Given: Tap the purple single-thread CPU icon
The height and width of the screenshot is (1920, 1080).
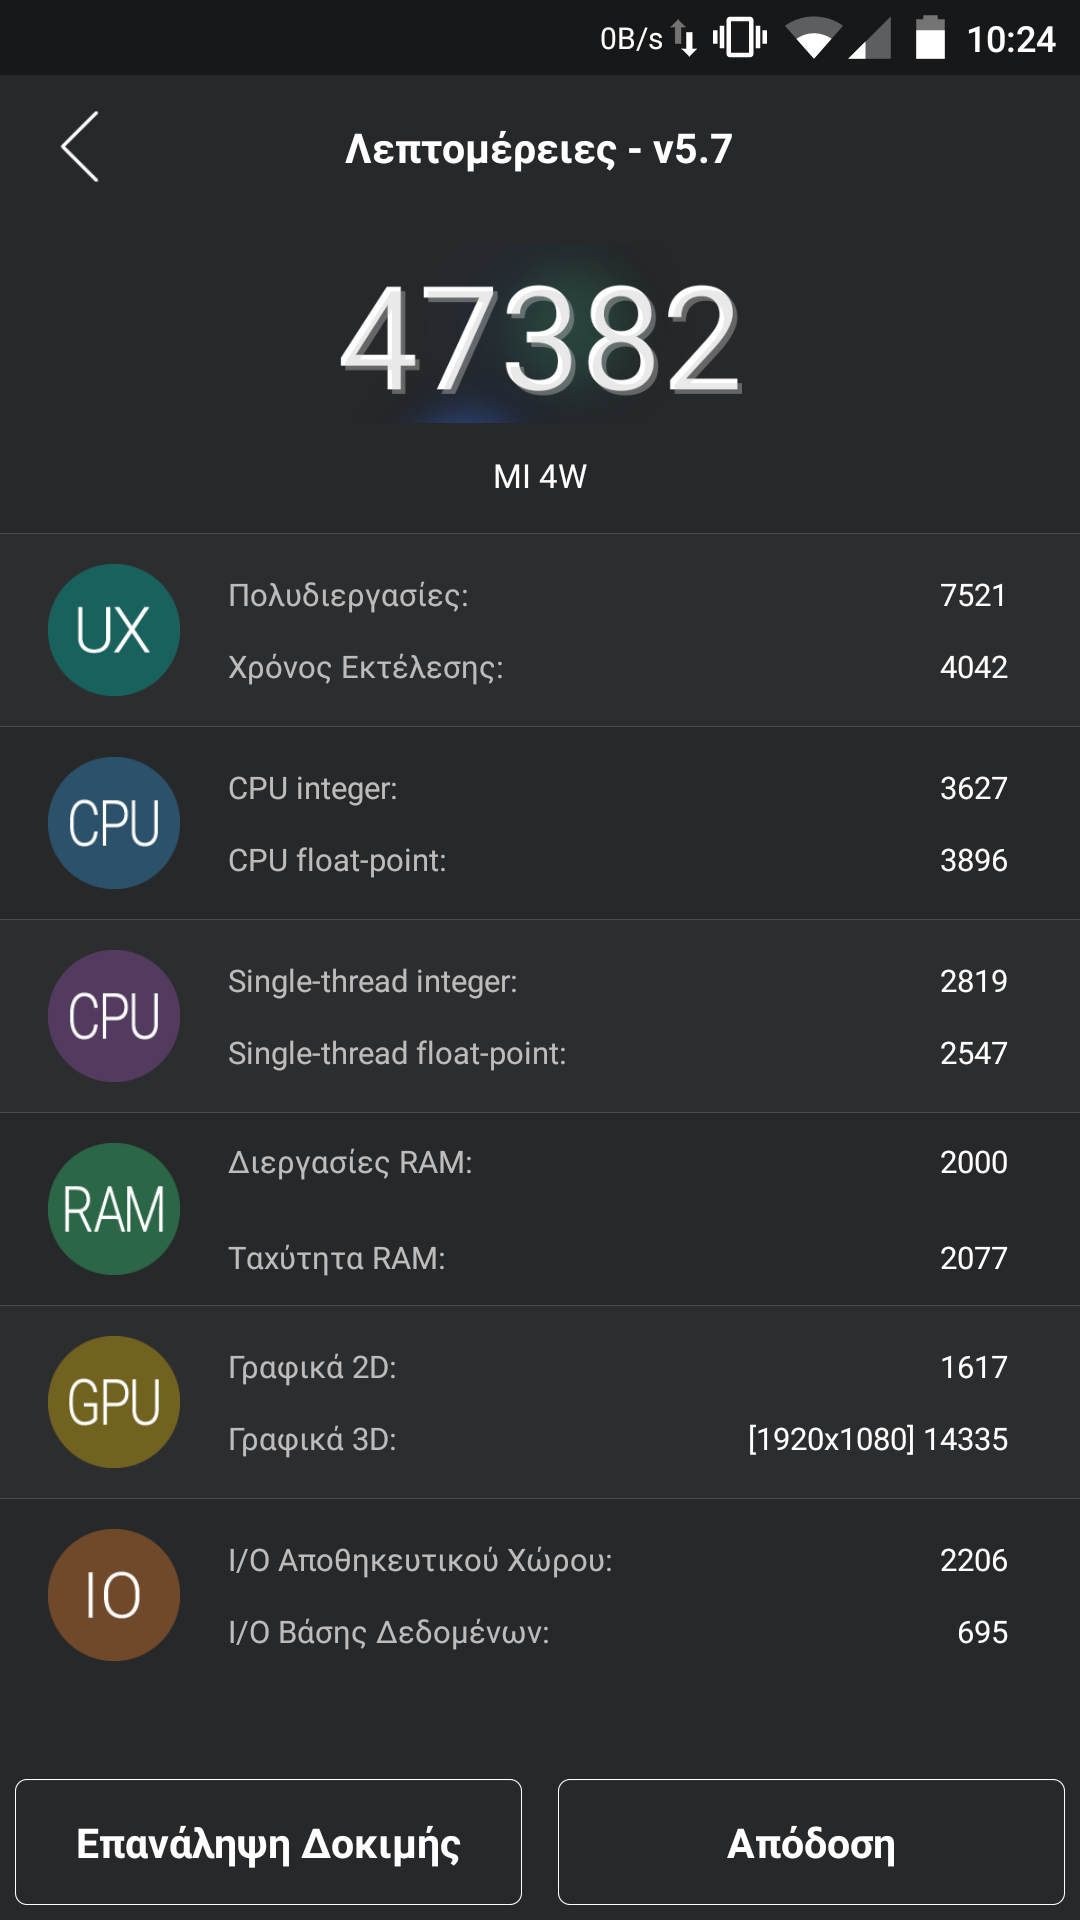Looking at the screenshot, I should (x=114, y=1016).
